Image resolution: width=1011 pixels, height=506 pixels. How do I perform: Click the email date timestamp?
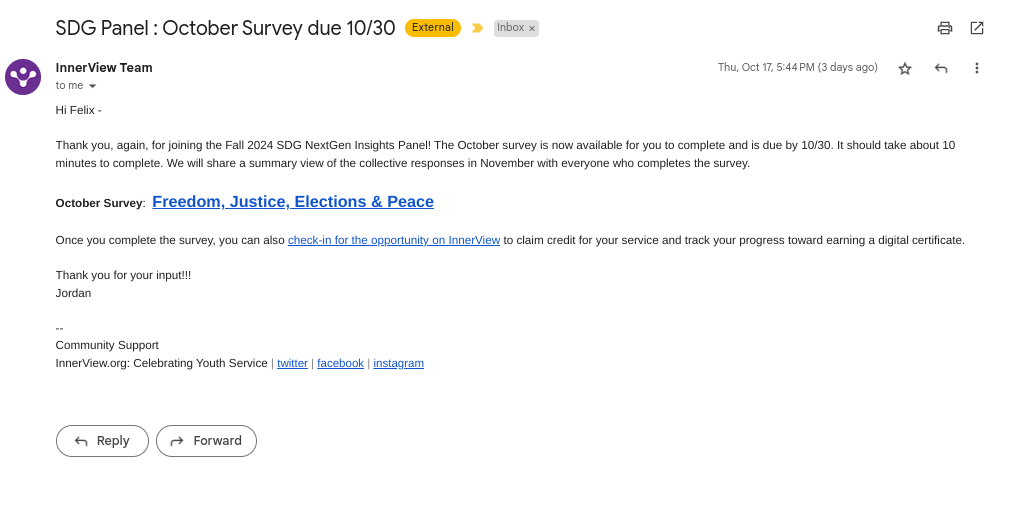[x=797, y=68]
